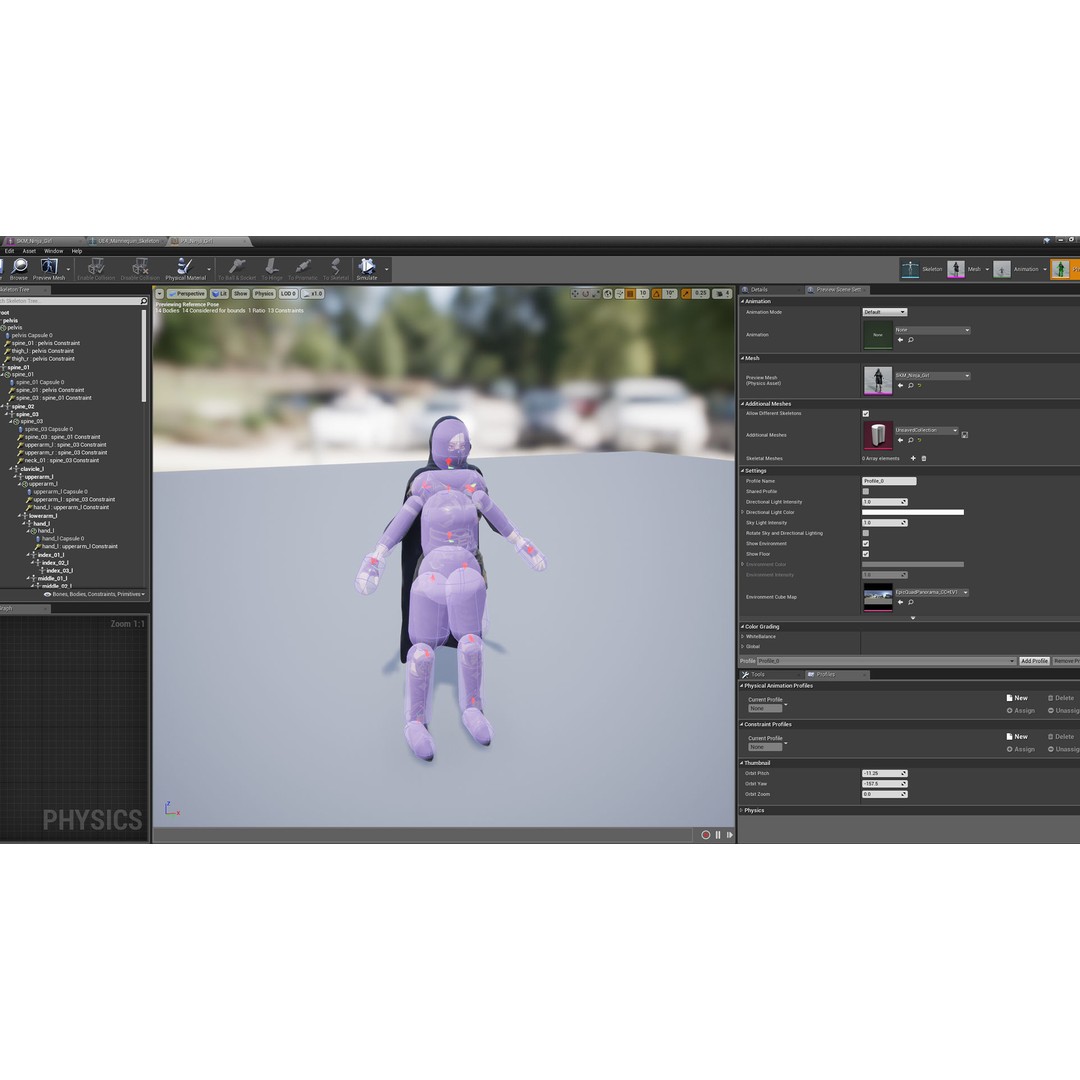Click the Enable Collision toolbar icon

coord(96,269)
